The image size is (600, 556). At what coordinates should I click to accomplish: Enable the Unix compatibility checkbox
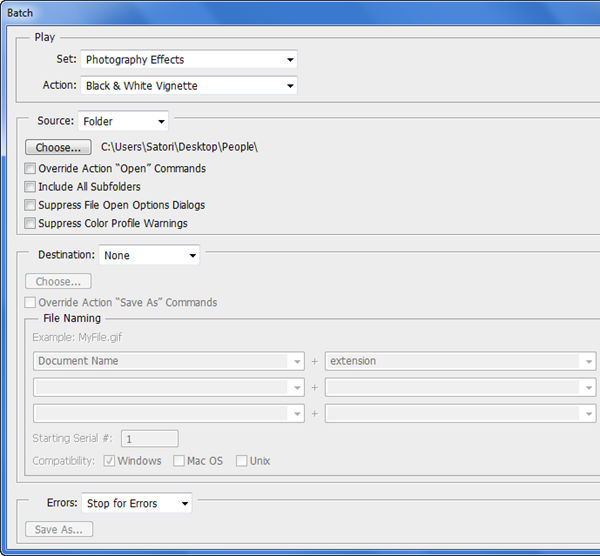click(x=242, y=461)
